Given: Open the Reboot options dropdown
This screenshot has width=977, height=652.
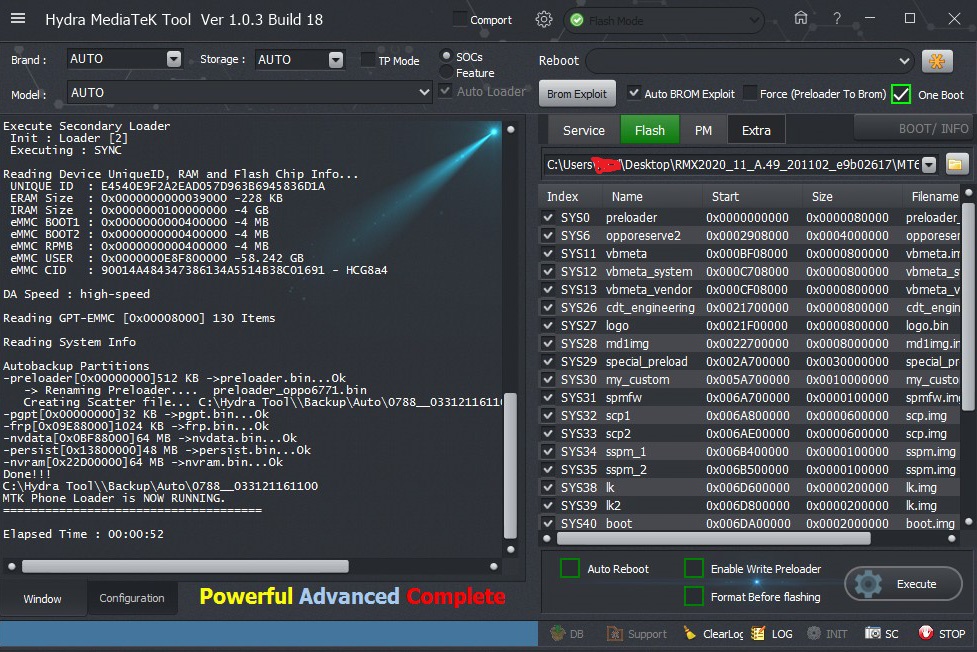Looking at the screenshot, I should [904, 61].
